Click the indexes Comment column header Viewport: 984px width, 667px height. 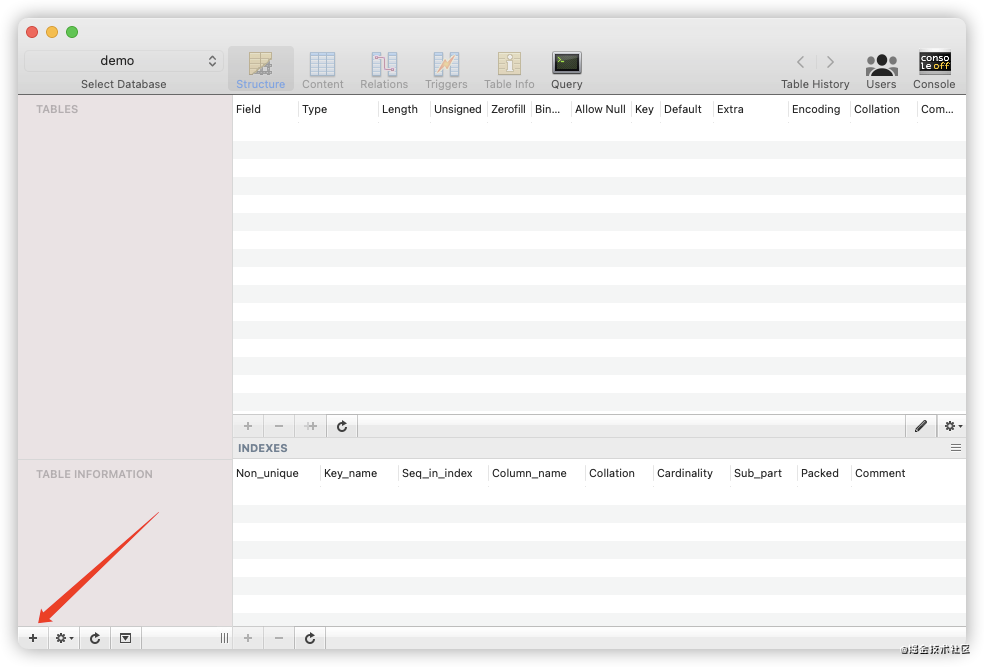coord(909,473)
